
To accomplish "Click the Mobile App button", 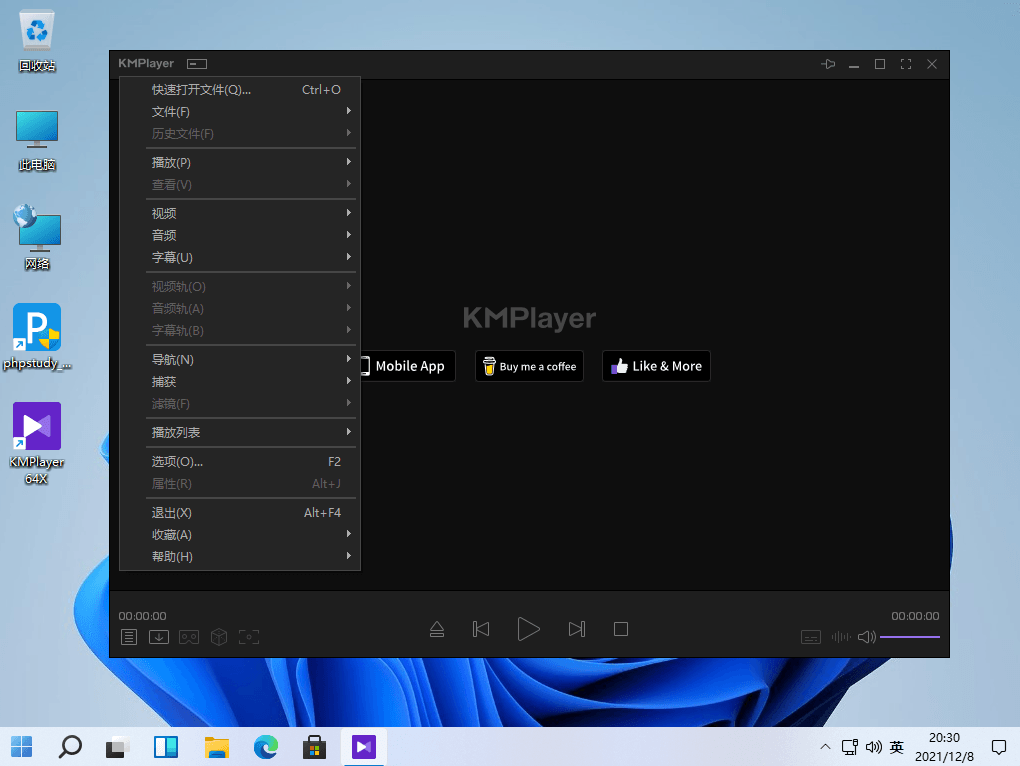I will click(408, 366).
